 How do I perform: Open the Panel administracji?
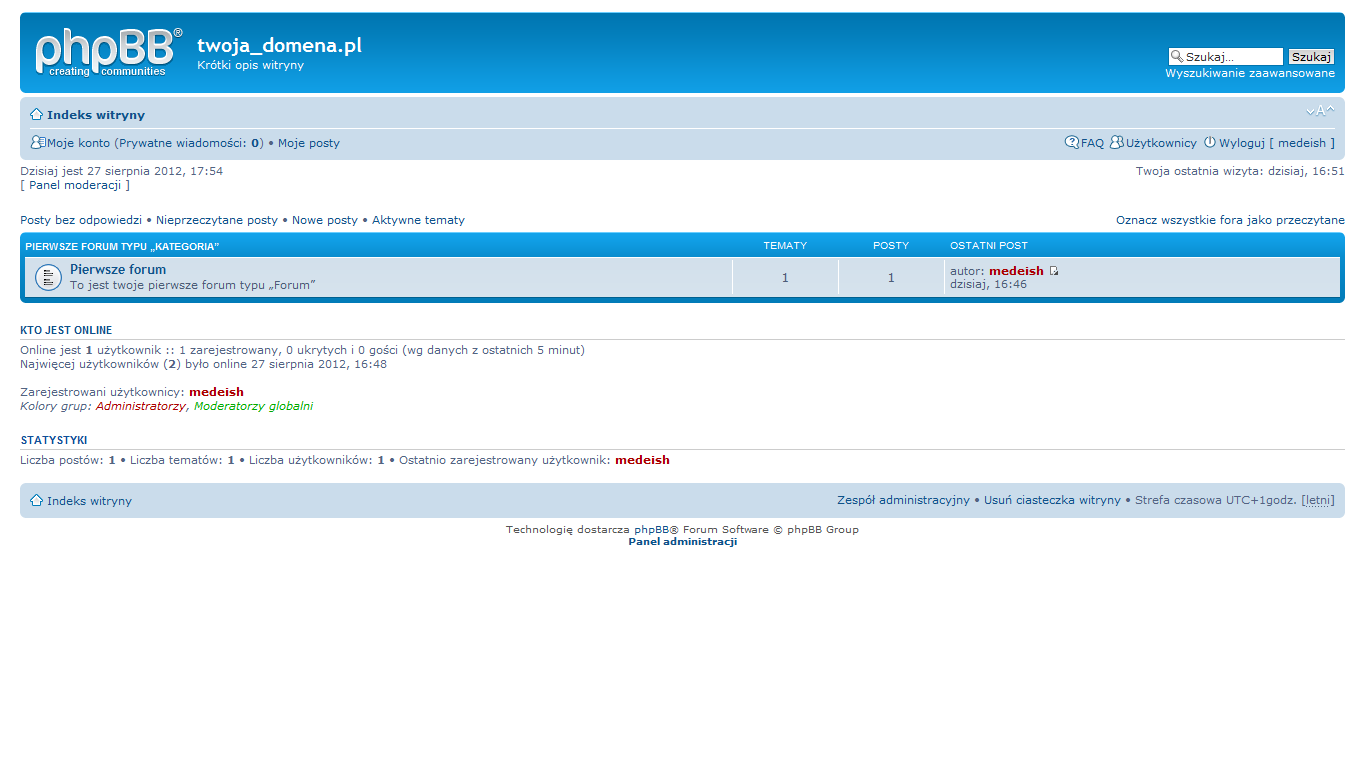tap(681, 541)
